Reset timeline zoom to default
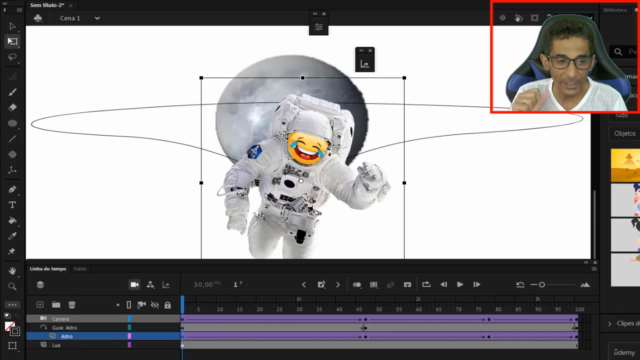This screenshot has height=360, width=640. click(520, 285)
